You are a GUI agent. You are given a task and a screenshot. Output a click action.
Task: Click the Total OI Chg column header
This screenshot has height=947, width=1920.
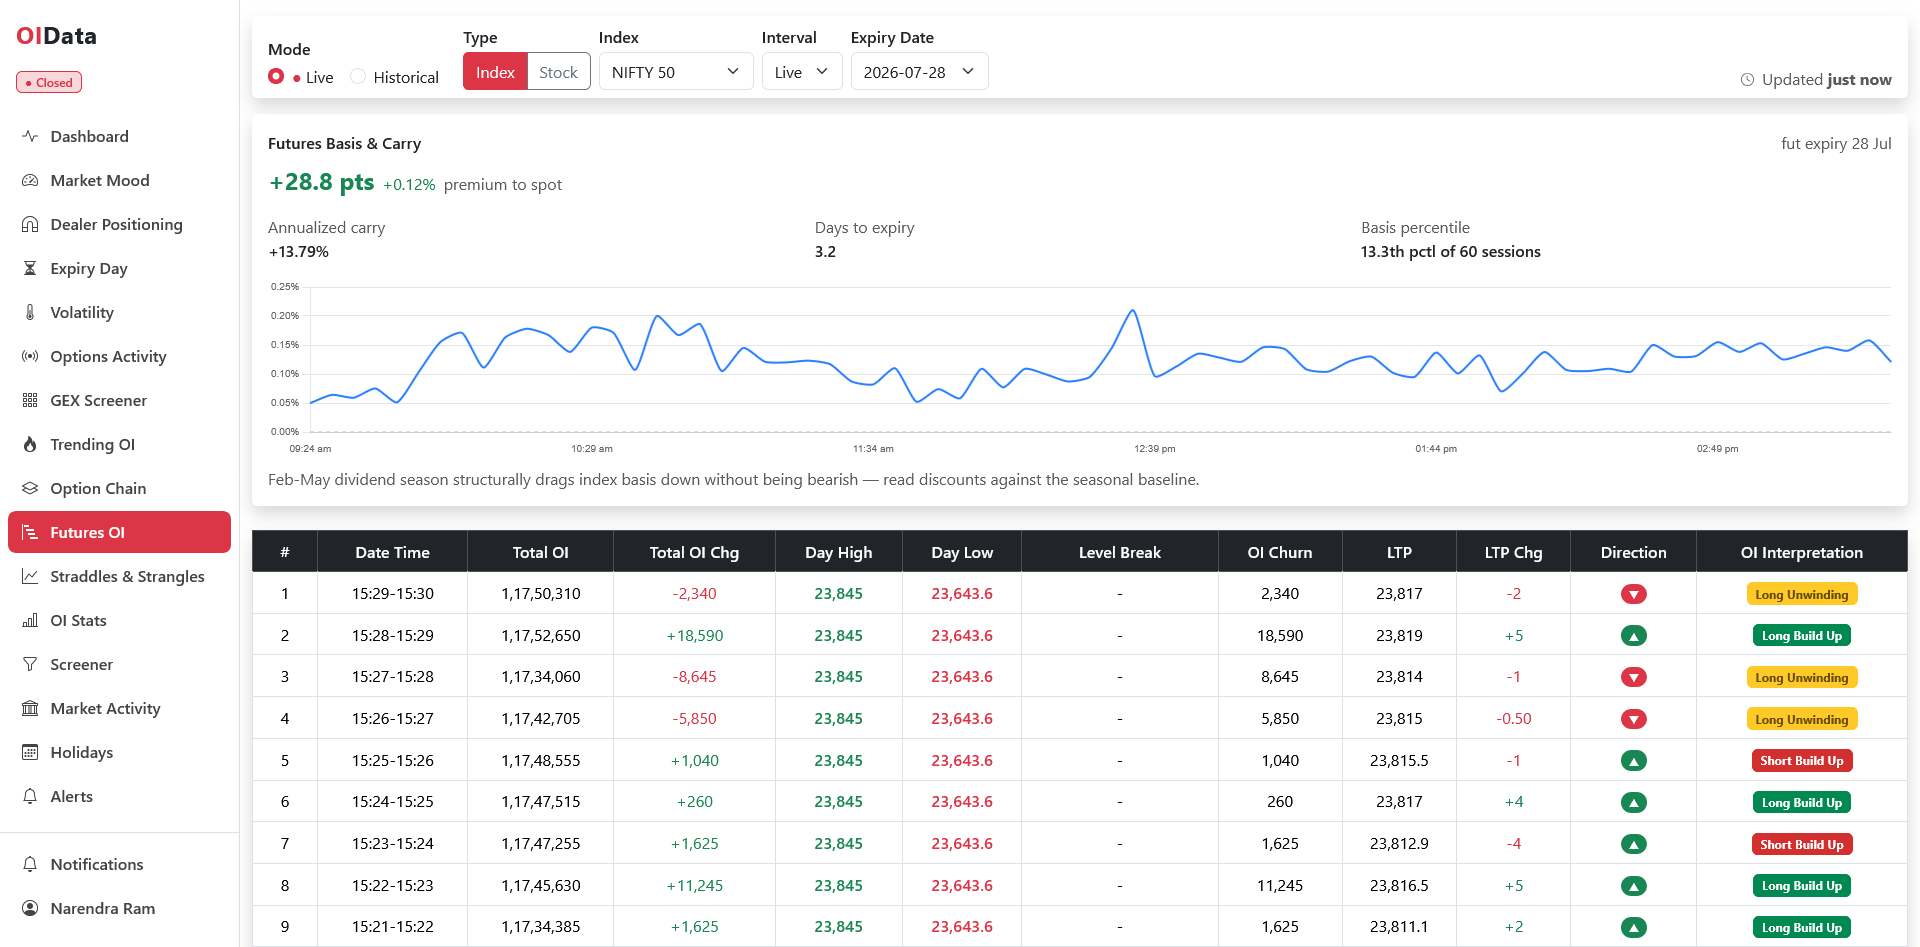694,552
